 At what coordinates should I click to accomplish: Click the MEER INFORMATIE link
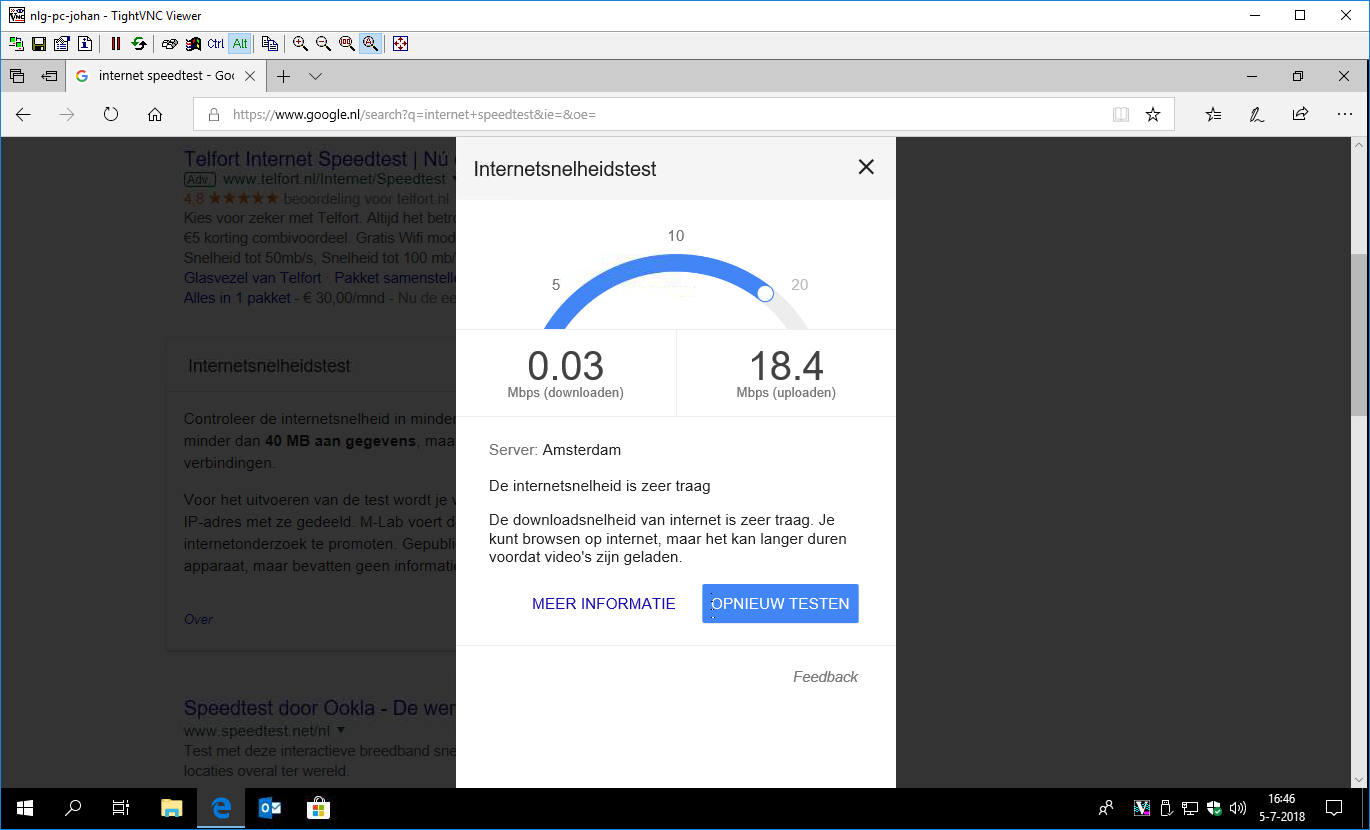(x=604, y=604)
